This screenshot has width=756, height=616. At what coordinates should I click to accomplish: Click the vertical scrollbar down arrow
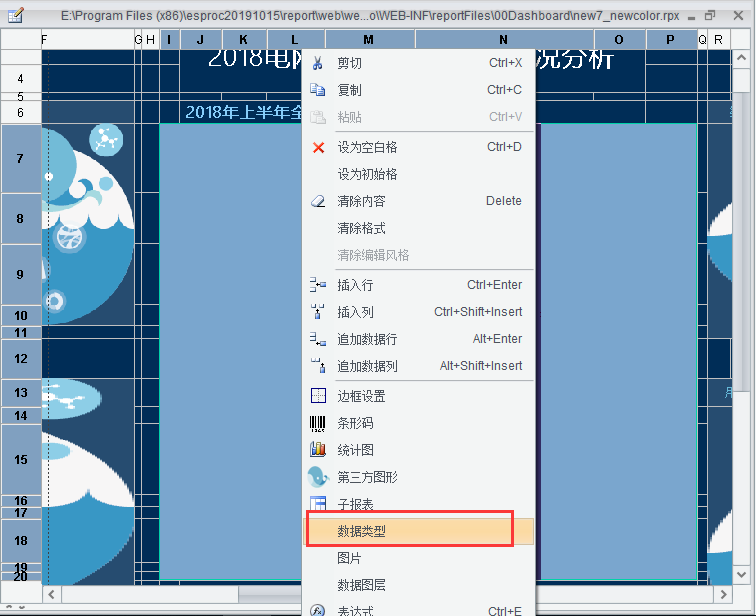[x=741, y=574]
